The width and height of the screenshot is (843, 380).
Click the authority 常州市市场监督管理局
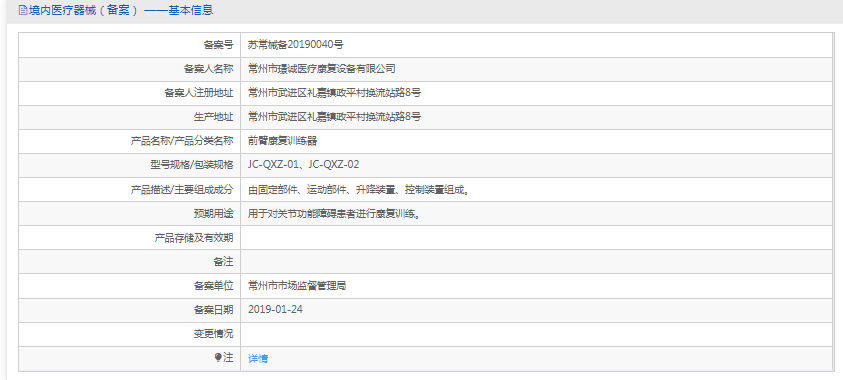(x=297, y=285)
